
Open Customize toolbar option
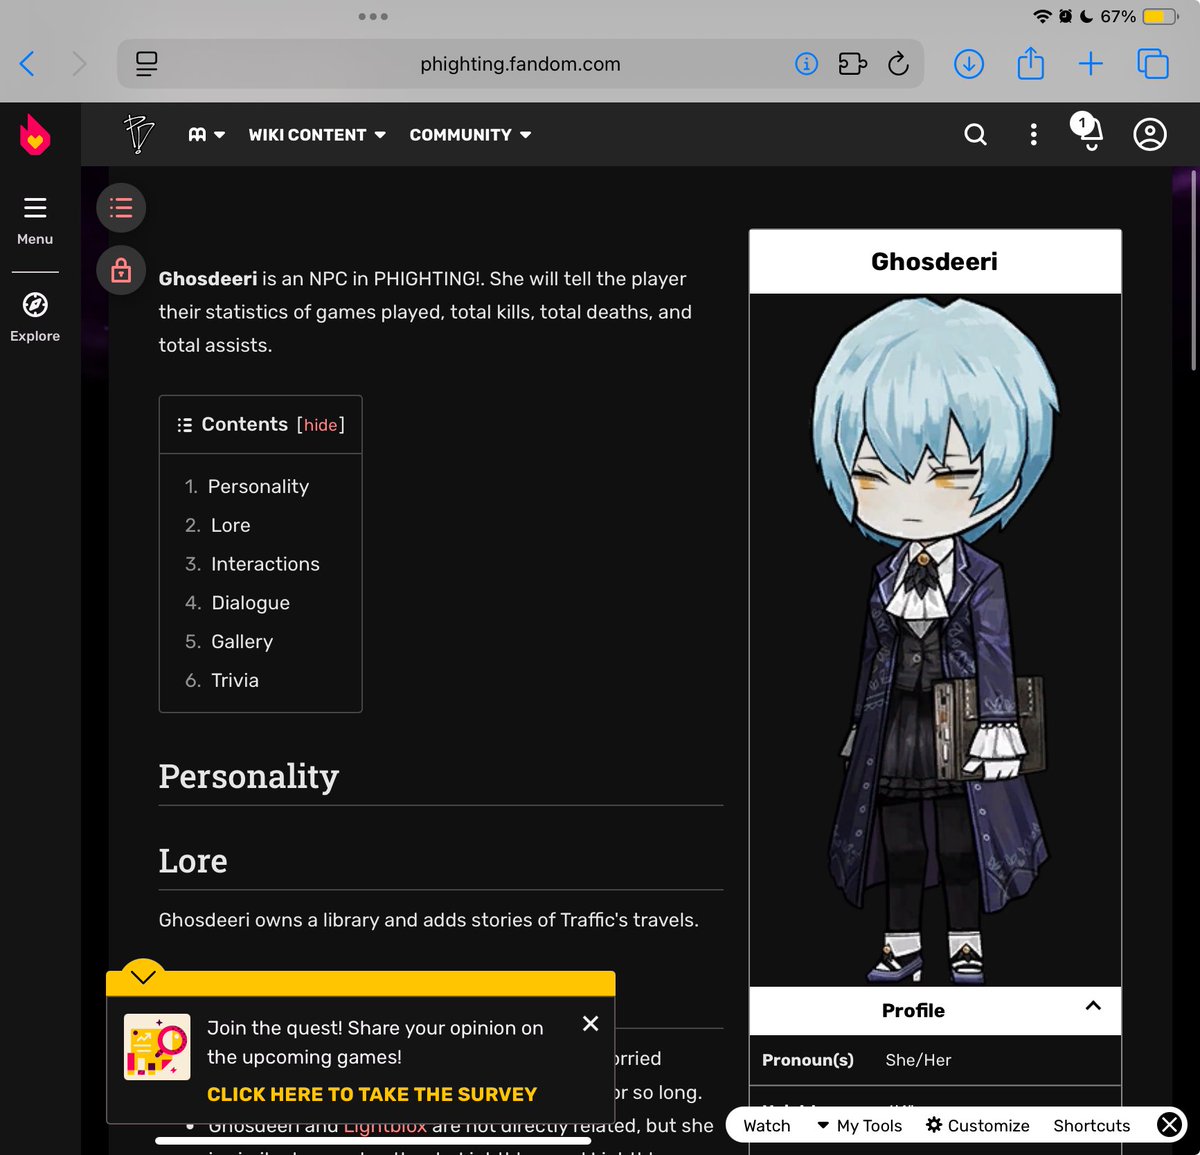point(977,1125)
